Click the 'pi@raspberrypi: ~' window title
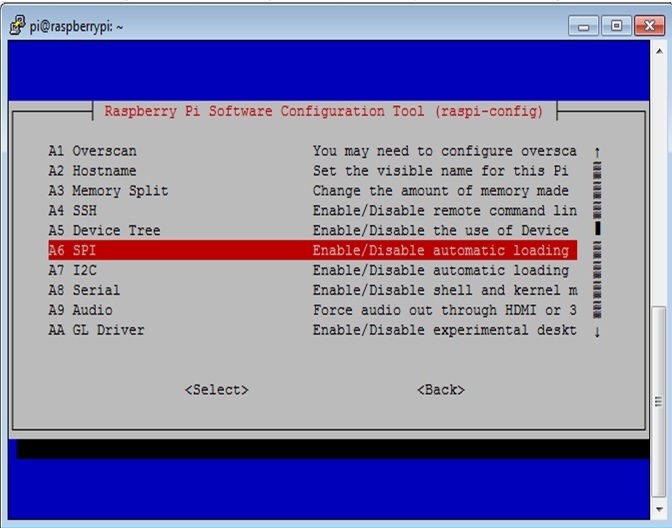 [76, 27]
